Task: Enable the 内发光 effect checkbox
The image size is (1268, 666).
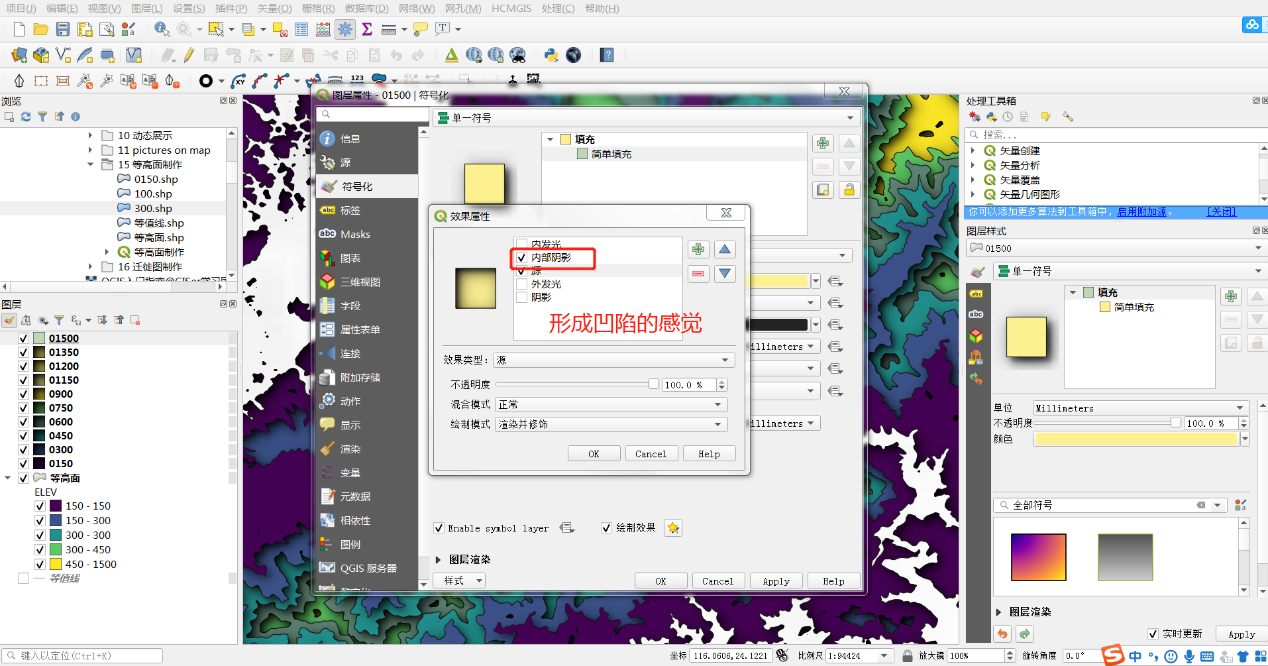Action: pos(521,244)
